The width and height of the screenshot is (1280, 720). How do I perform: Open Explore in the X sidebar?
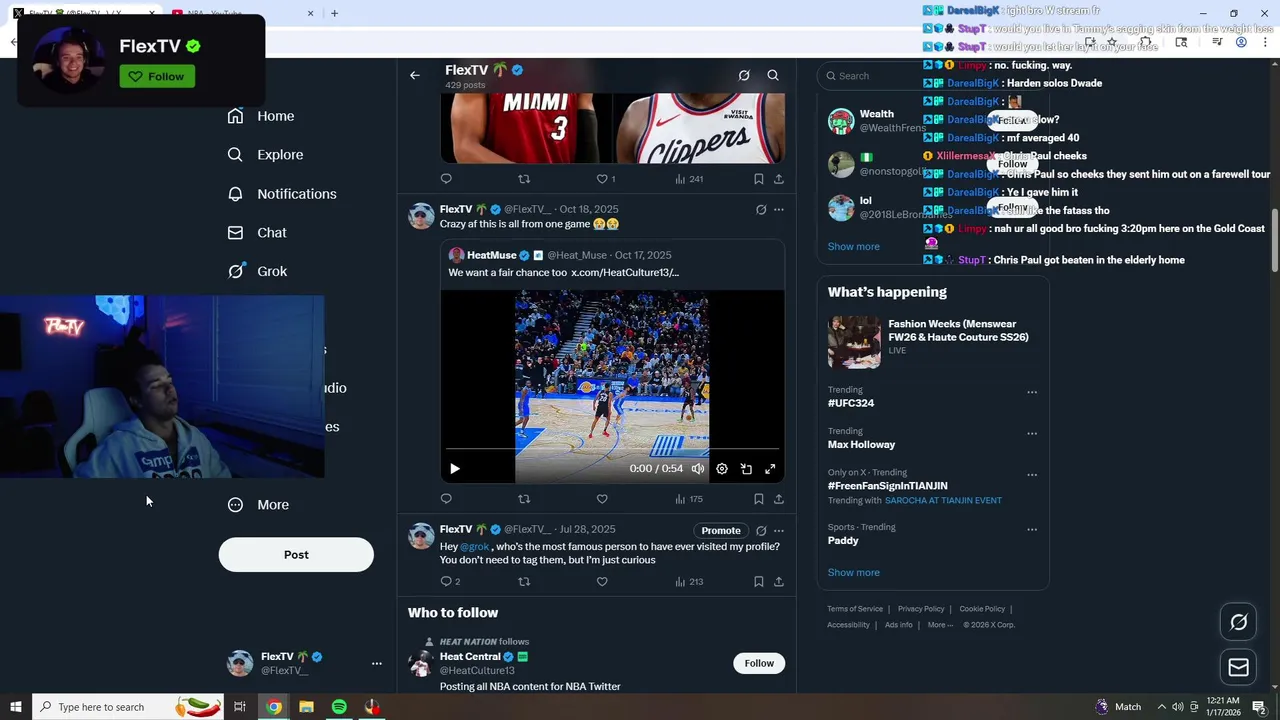tap(265, 155)
